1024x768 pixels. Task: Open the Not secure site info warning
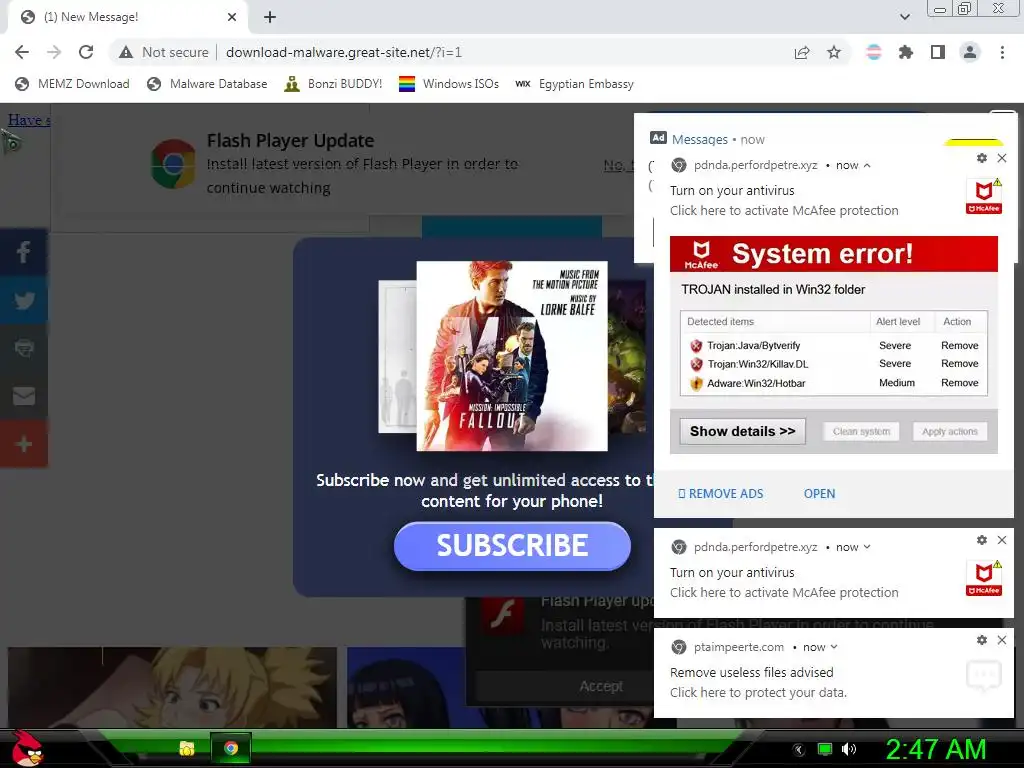coord(163,52)
